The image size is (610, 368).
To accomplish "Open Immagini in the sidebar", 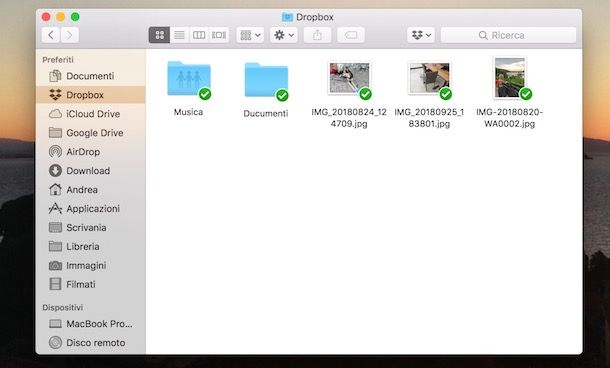I will [x=90, y=266].
